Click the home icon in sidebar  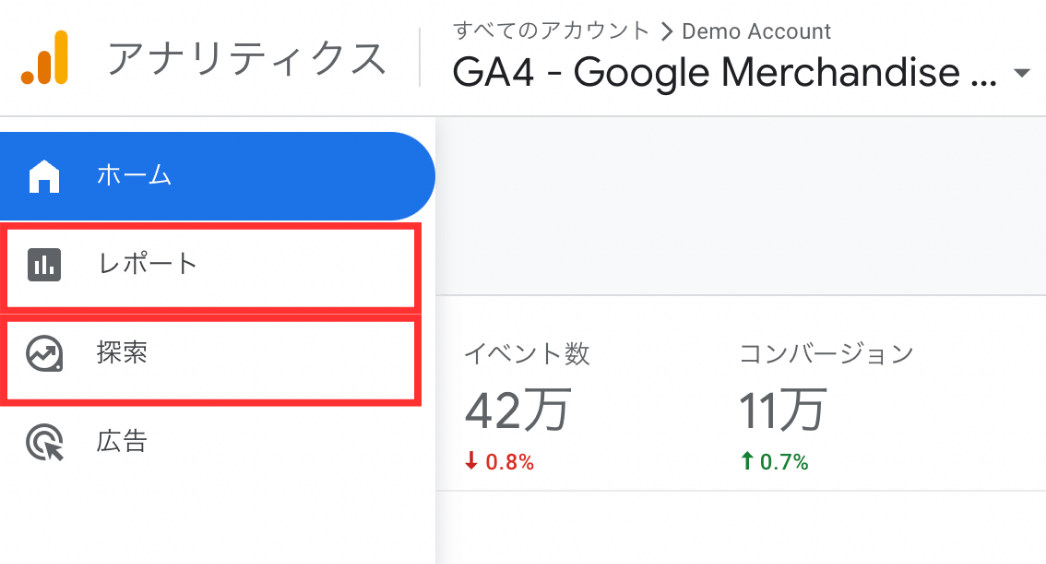44,176
